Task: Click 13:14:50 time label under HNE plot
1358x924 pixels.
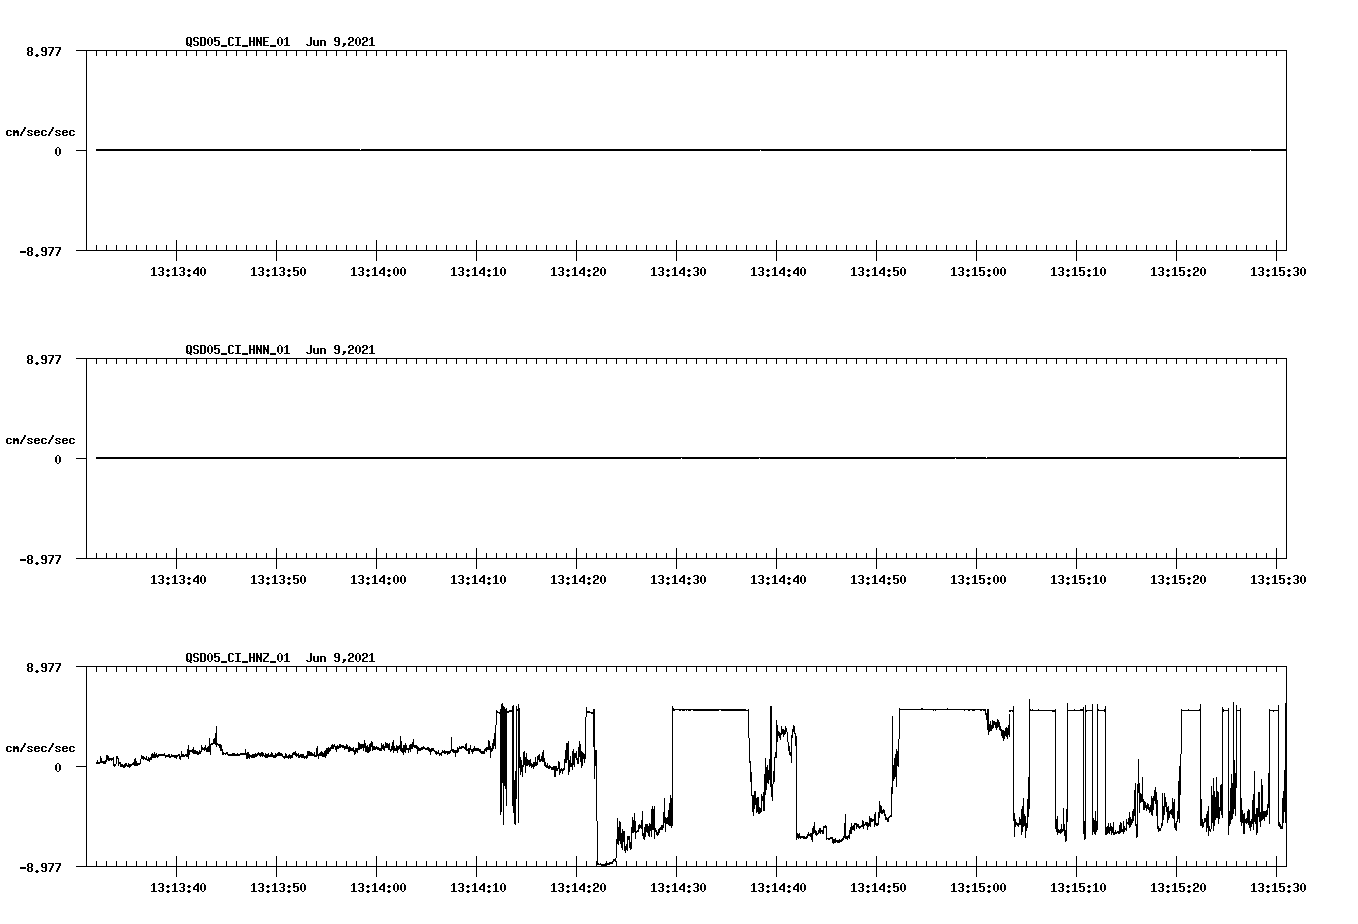Action: [x=878, y=272]
